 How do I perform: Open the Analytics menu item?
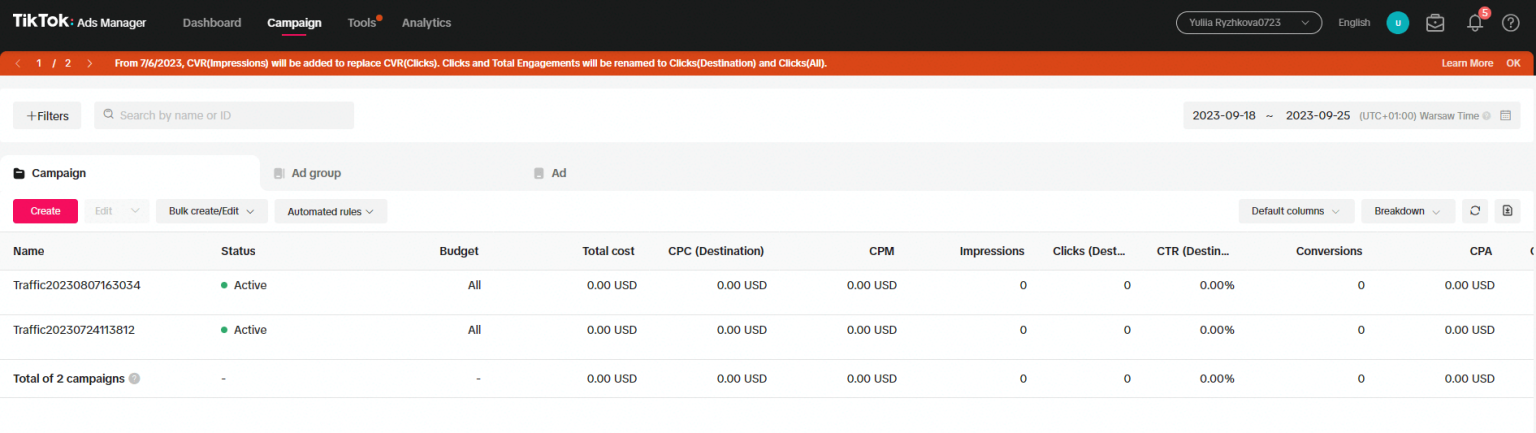pyautogui.click(x=426, y=23)
